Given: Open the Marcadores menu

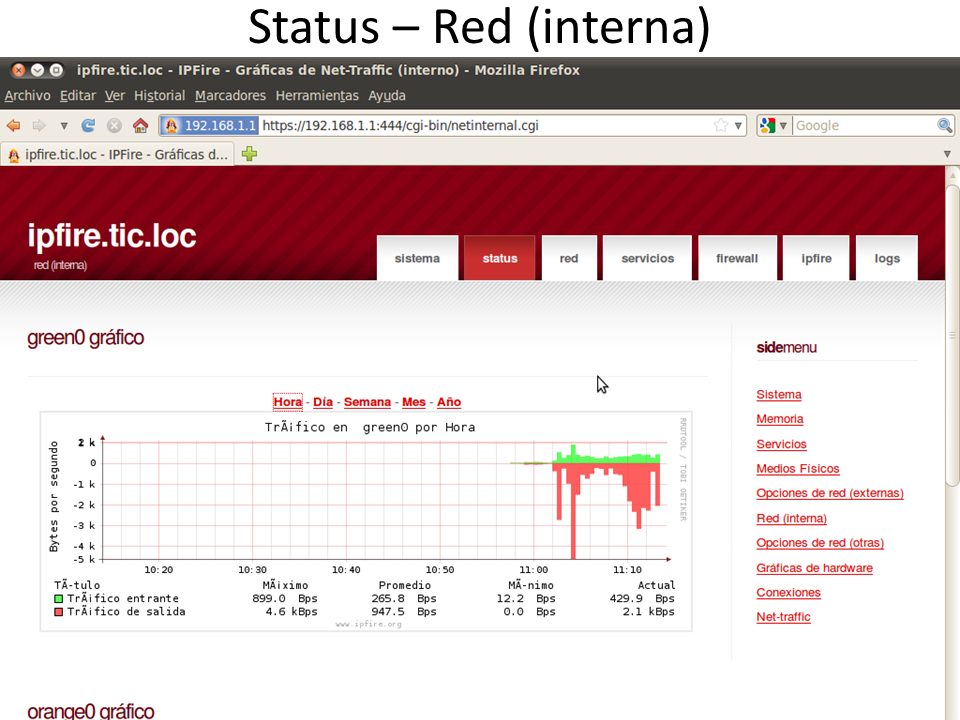Looking at the screenshot, I should point(230,96).
